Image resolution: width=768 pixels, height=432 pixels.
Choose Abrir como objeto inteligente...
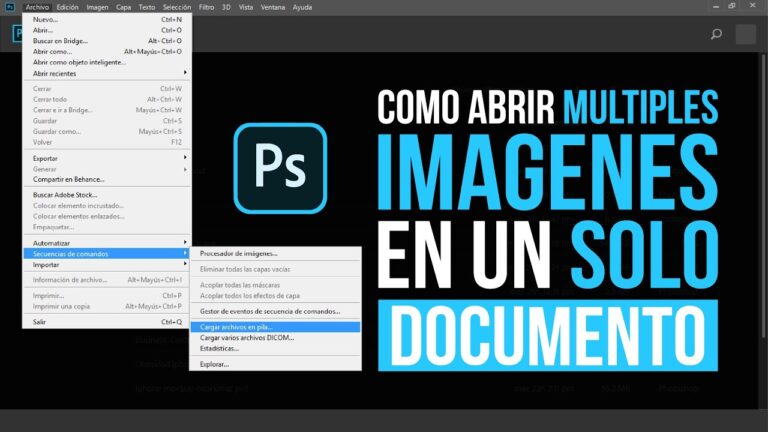(x=107, y=62)
